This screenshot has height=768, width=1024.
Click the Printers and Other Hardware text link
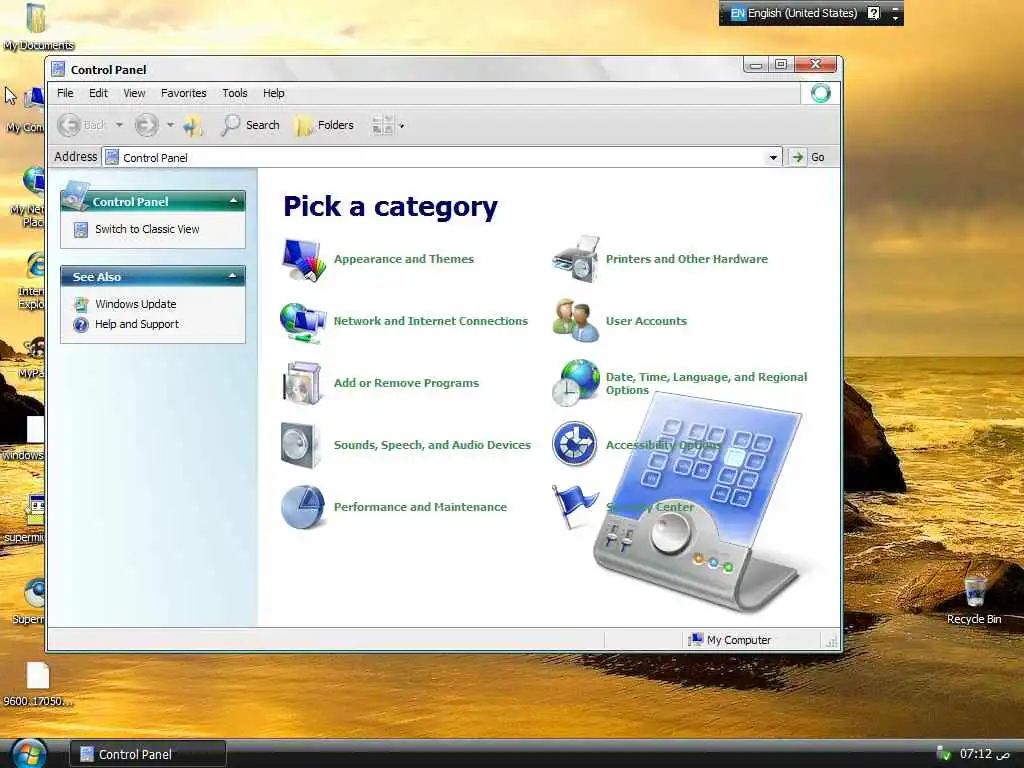[x=686, y=259]
